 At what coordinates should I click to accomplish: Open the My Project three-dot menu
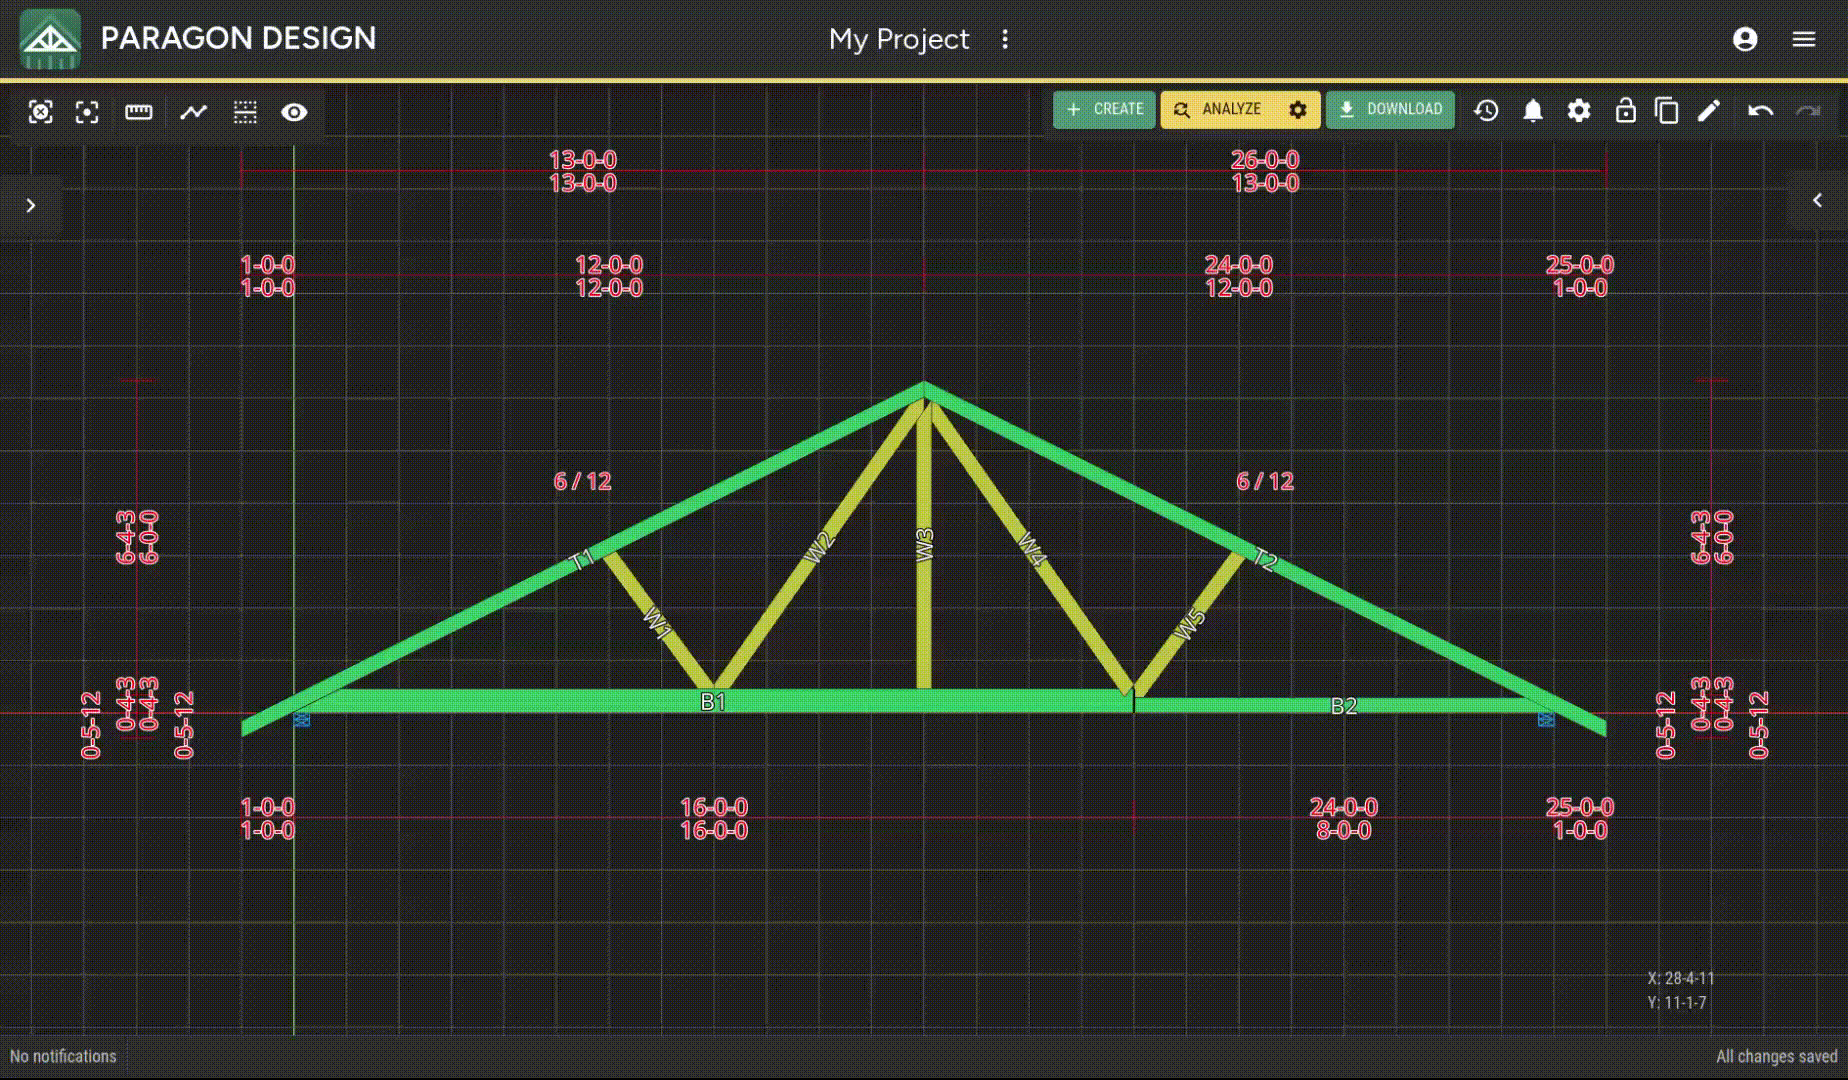[1005, 39]
